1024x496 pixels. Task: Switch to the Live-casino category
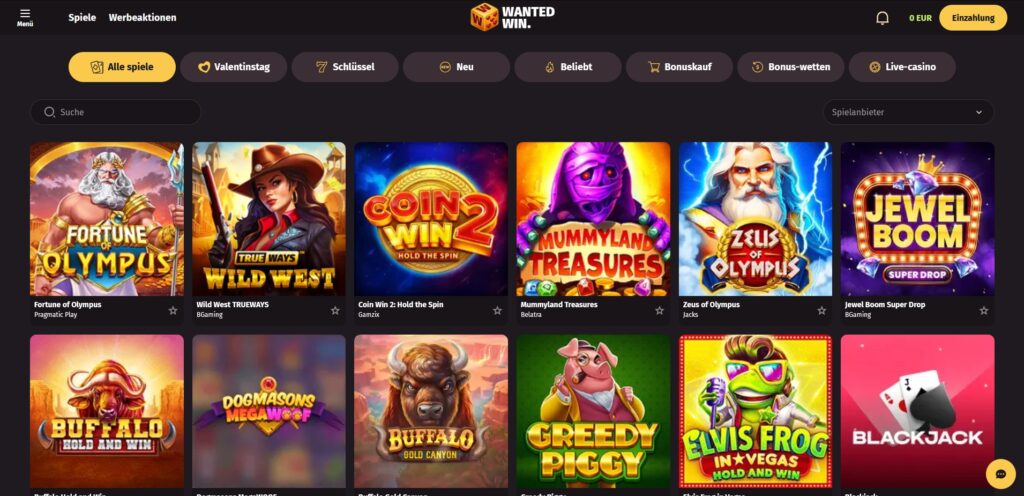click(903, 67)
